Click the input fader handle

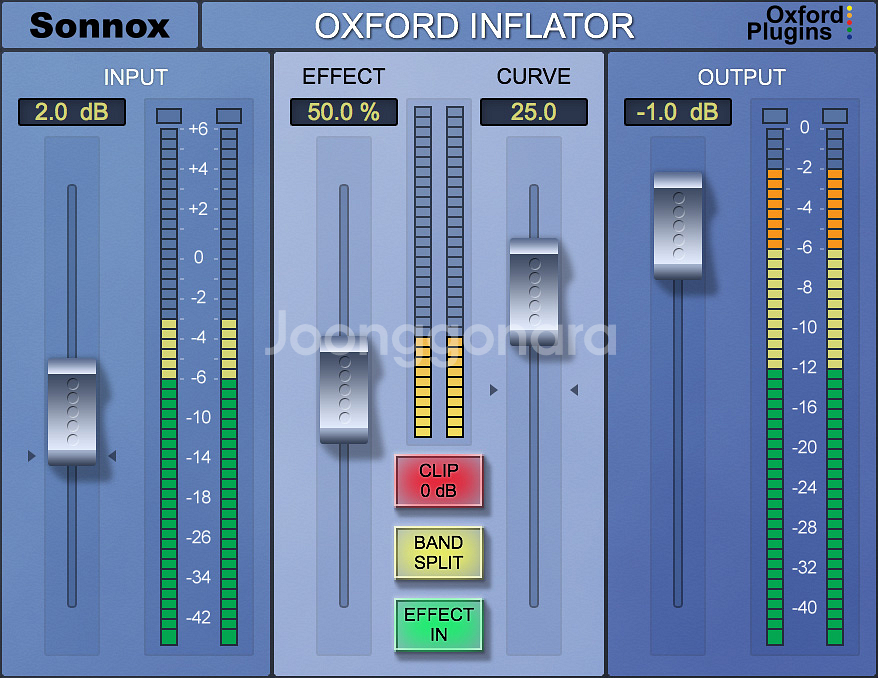pos(72,412)
